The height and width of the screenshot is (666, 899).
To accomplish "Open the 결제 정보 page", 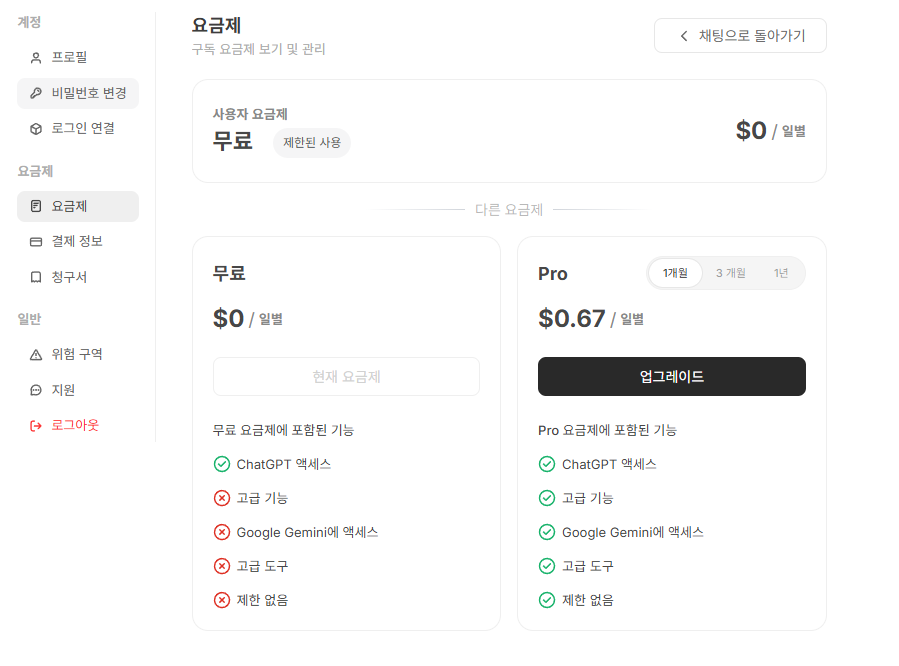I will pos(78,242).
